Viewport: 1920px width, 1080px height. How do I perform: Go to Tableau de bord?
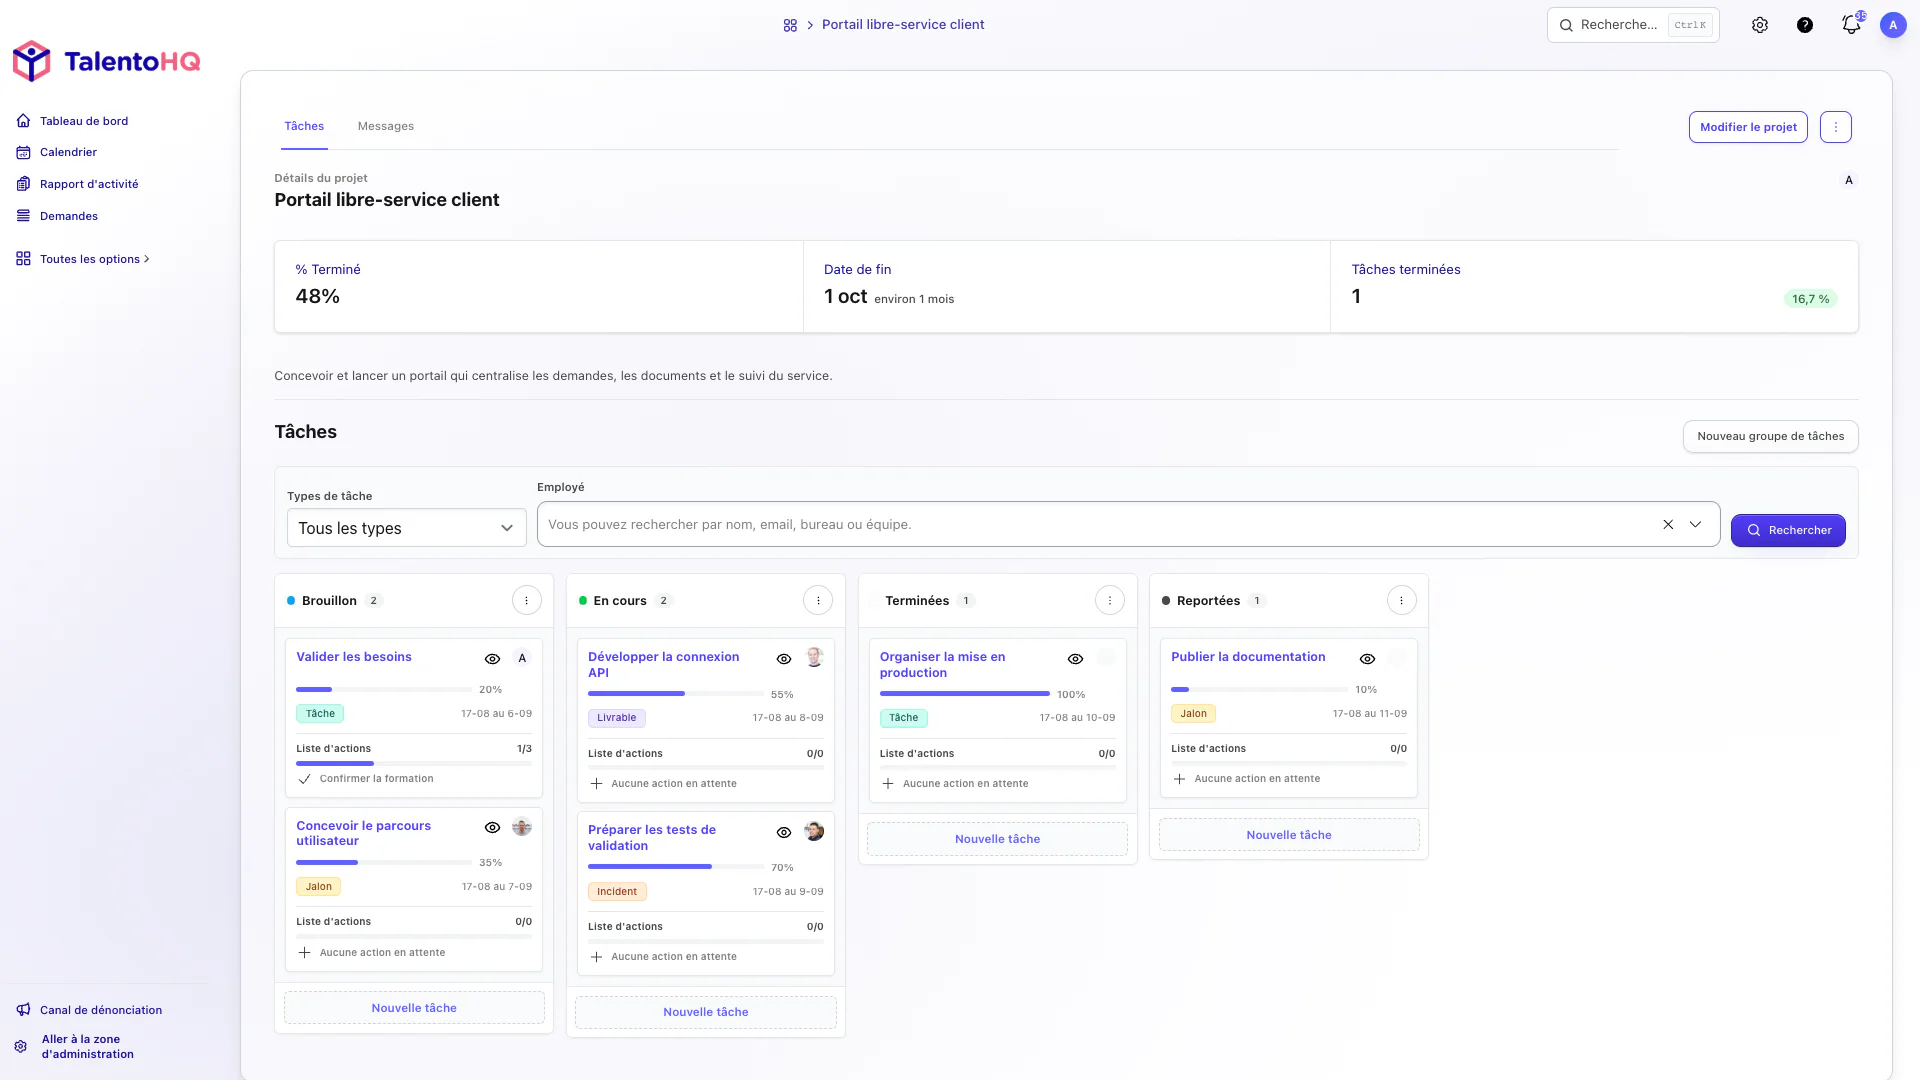click(x=84, y=121)
